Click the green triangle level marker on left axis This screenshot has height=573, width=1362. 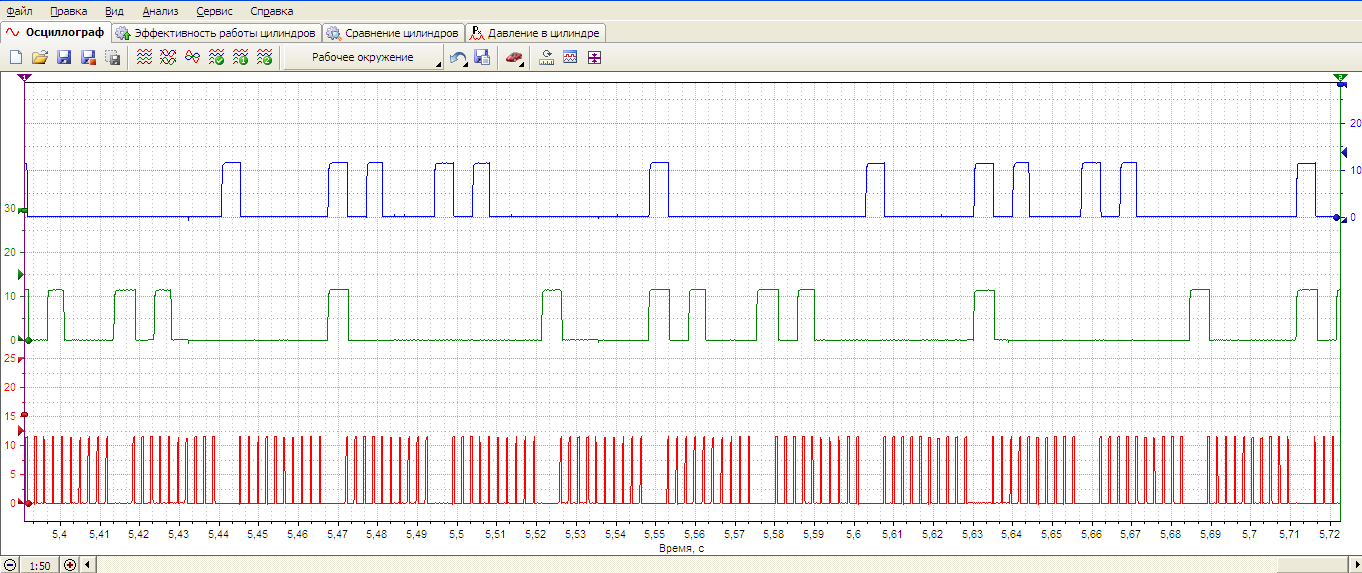coord(21,274)
